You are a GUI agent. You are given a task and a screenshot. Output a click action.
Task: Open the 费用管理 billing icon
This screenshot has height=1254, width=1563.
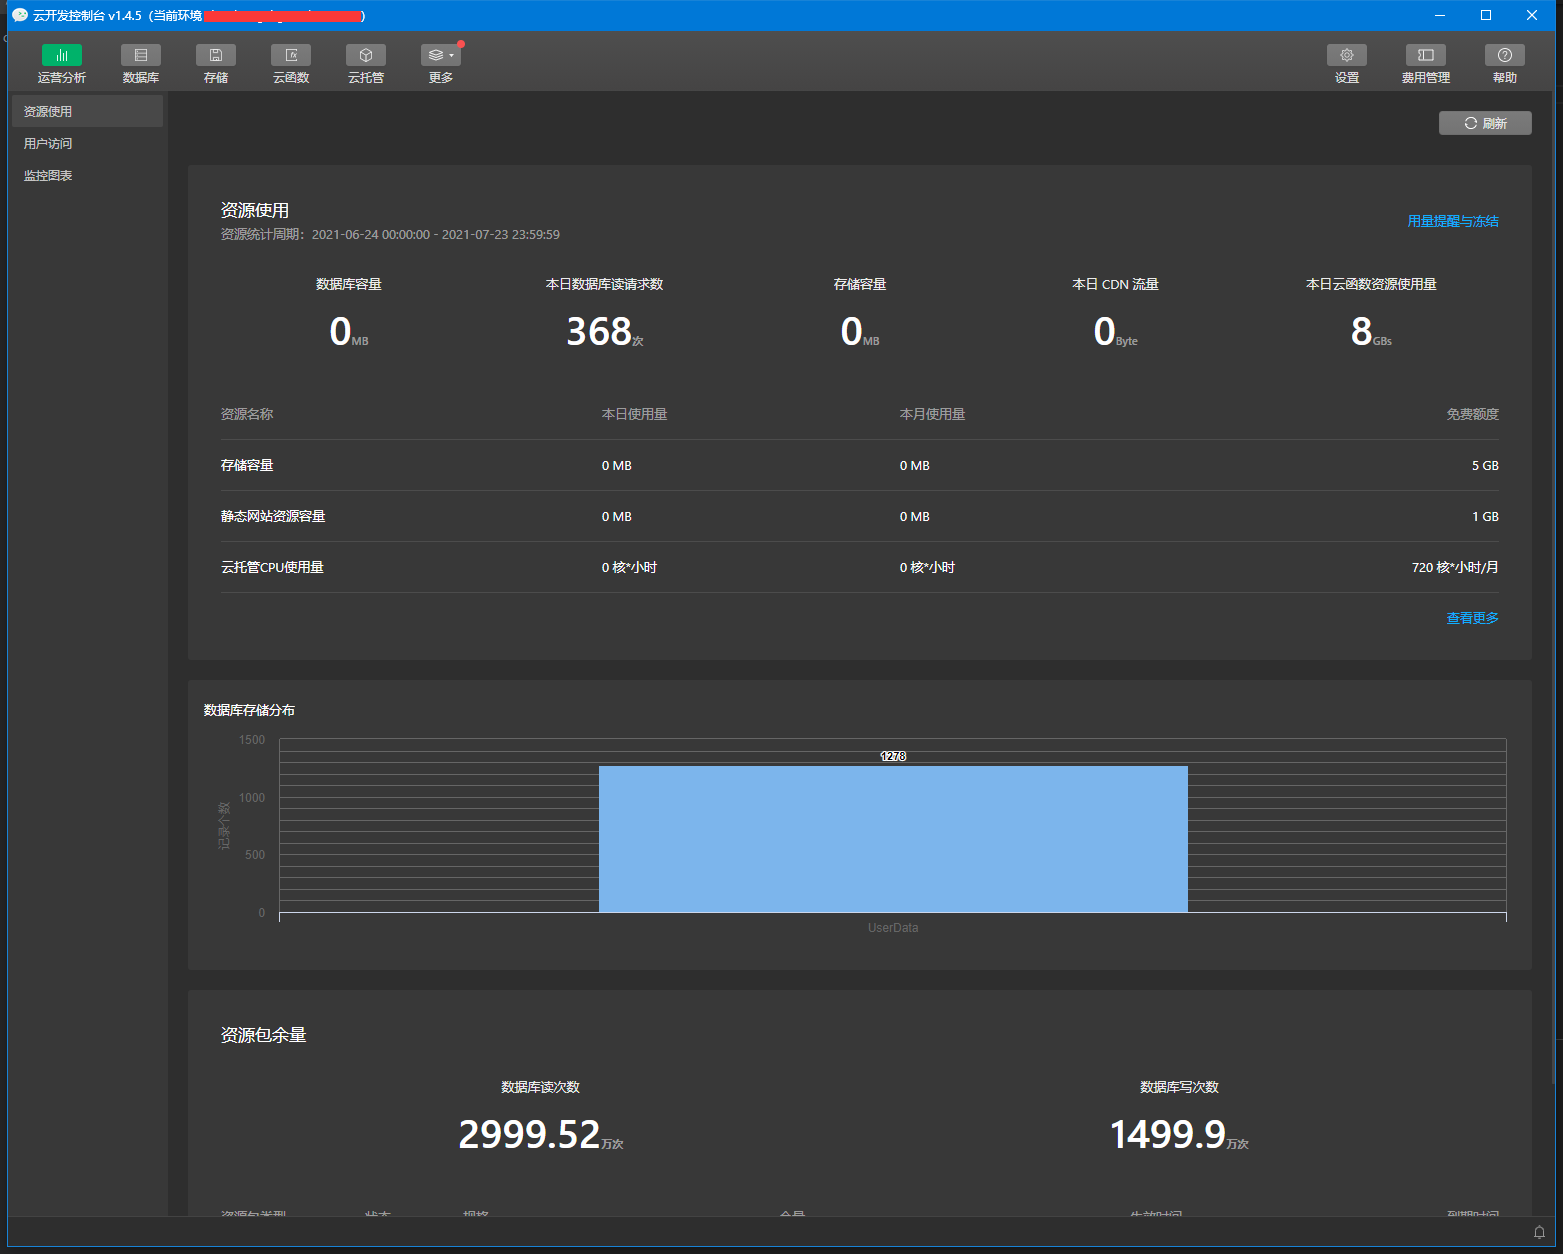pos(1426,63)
